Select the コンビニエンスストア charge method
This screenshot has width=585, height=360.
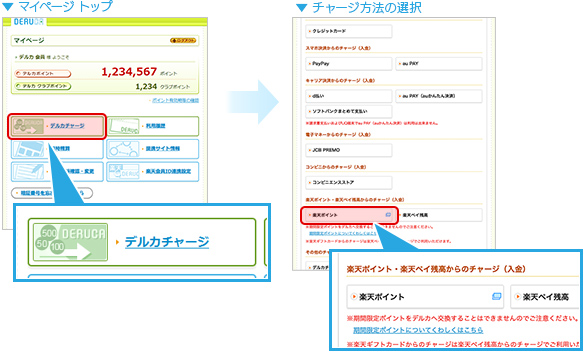pos(348,182)
